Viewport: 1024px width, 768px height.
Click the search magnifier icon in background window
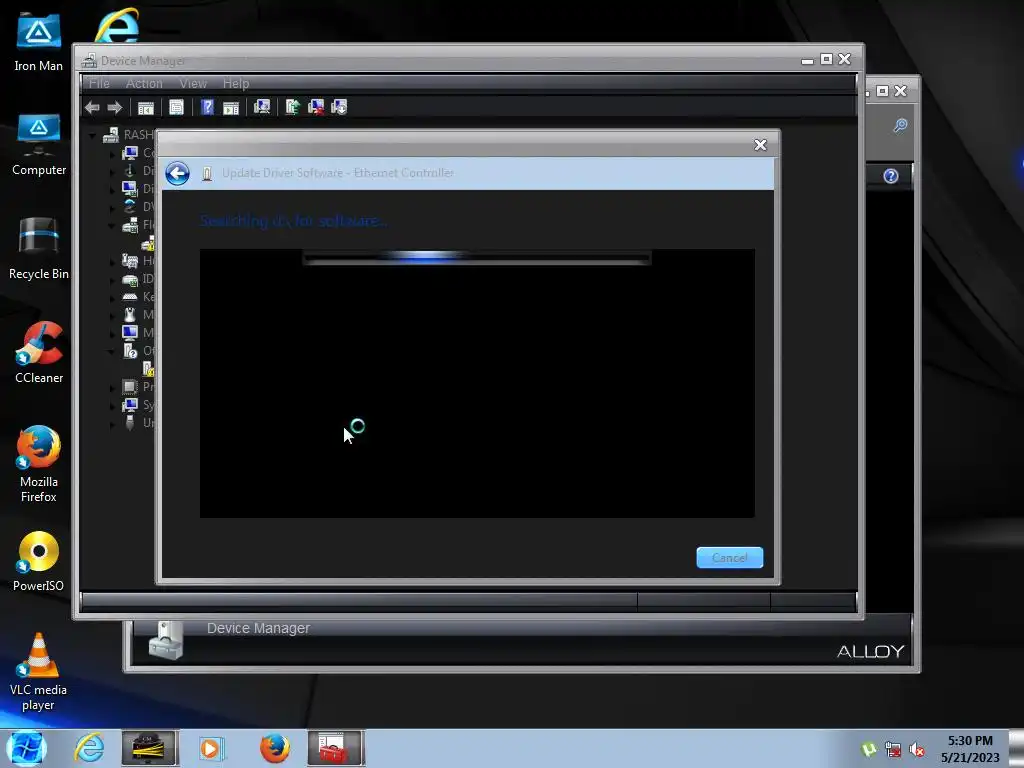click(x=900, y=125)
